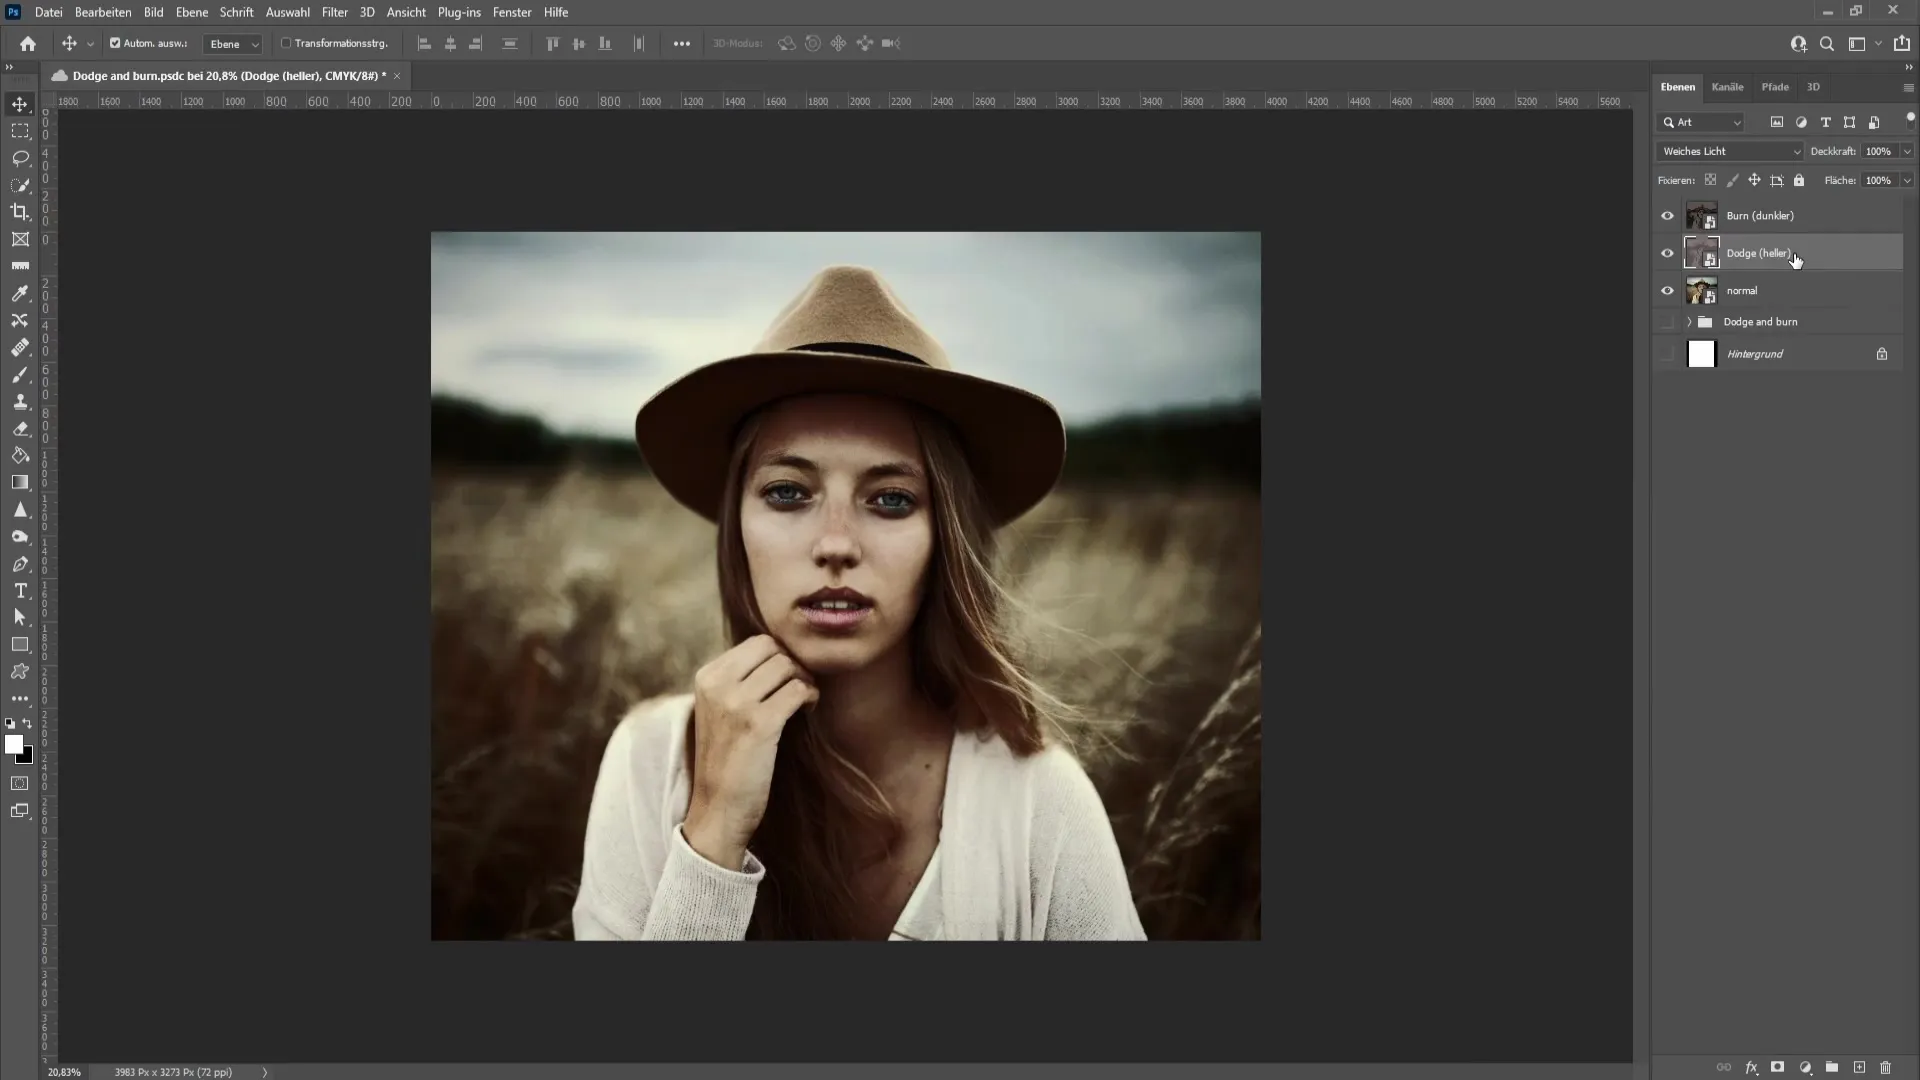The width and height of the screenshot is (1920, 1080).
Task: Select the Path Selection tool
Action: click(x=20, y=618)
